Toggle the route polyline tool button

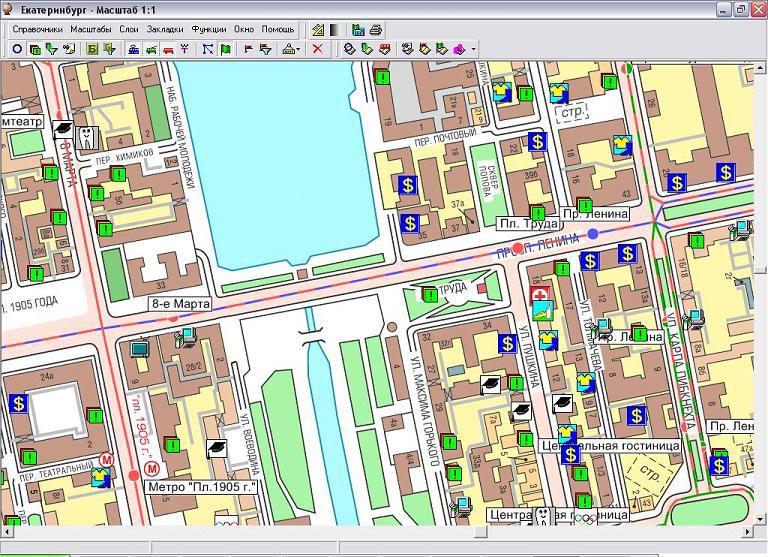click(207, 48)
